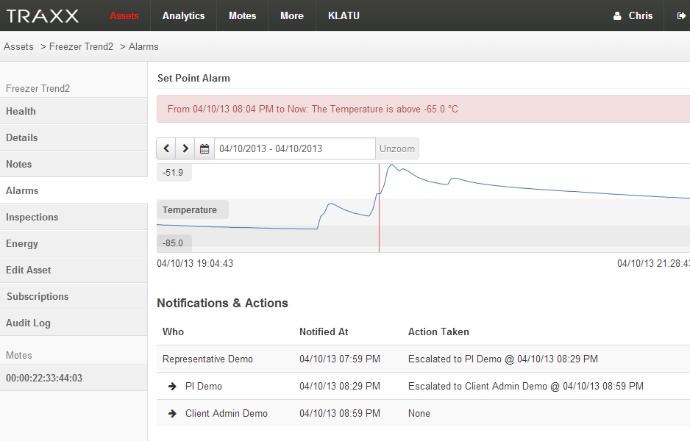Screen dimensions: 690x441
Task: Open Health in the sidebar
Action: click(x=21, y=111)
